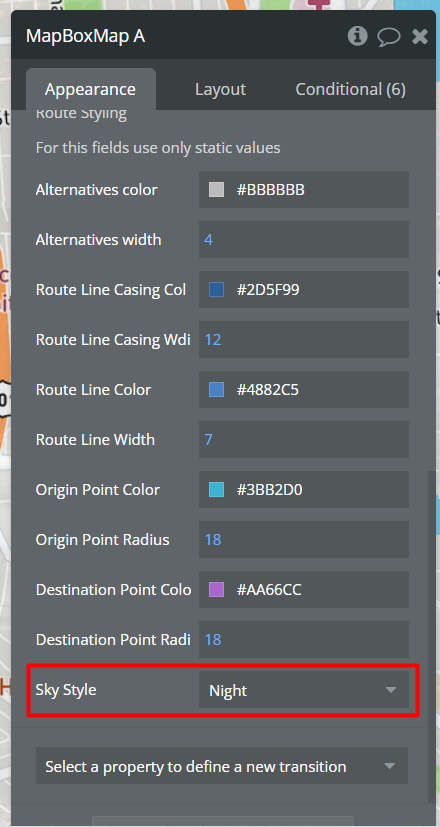This screenshot has width=440, height=827.
Task: Open the Sky Style dropdown
Action: pyautogui.click(x=304, y=690)
